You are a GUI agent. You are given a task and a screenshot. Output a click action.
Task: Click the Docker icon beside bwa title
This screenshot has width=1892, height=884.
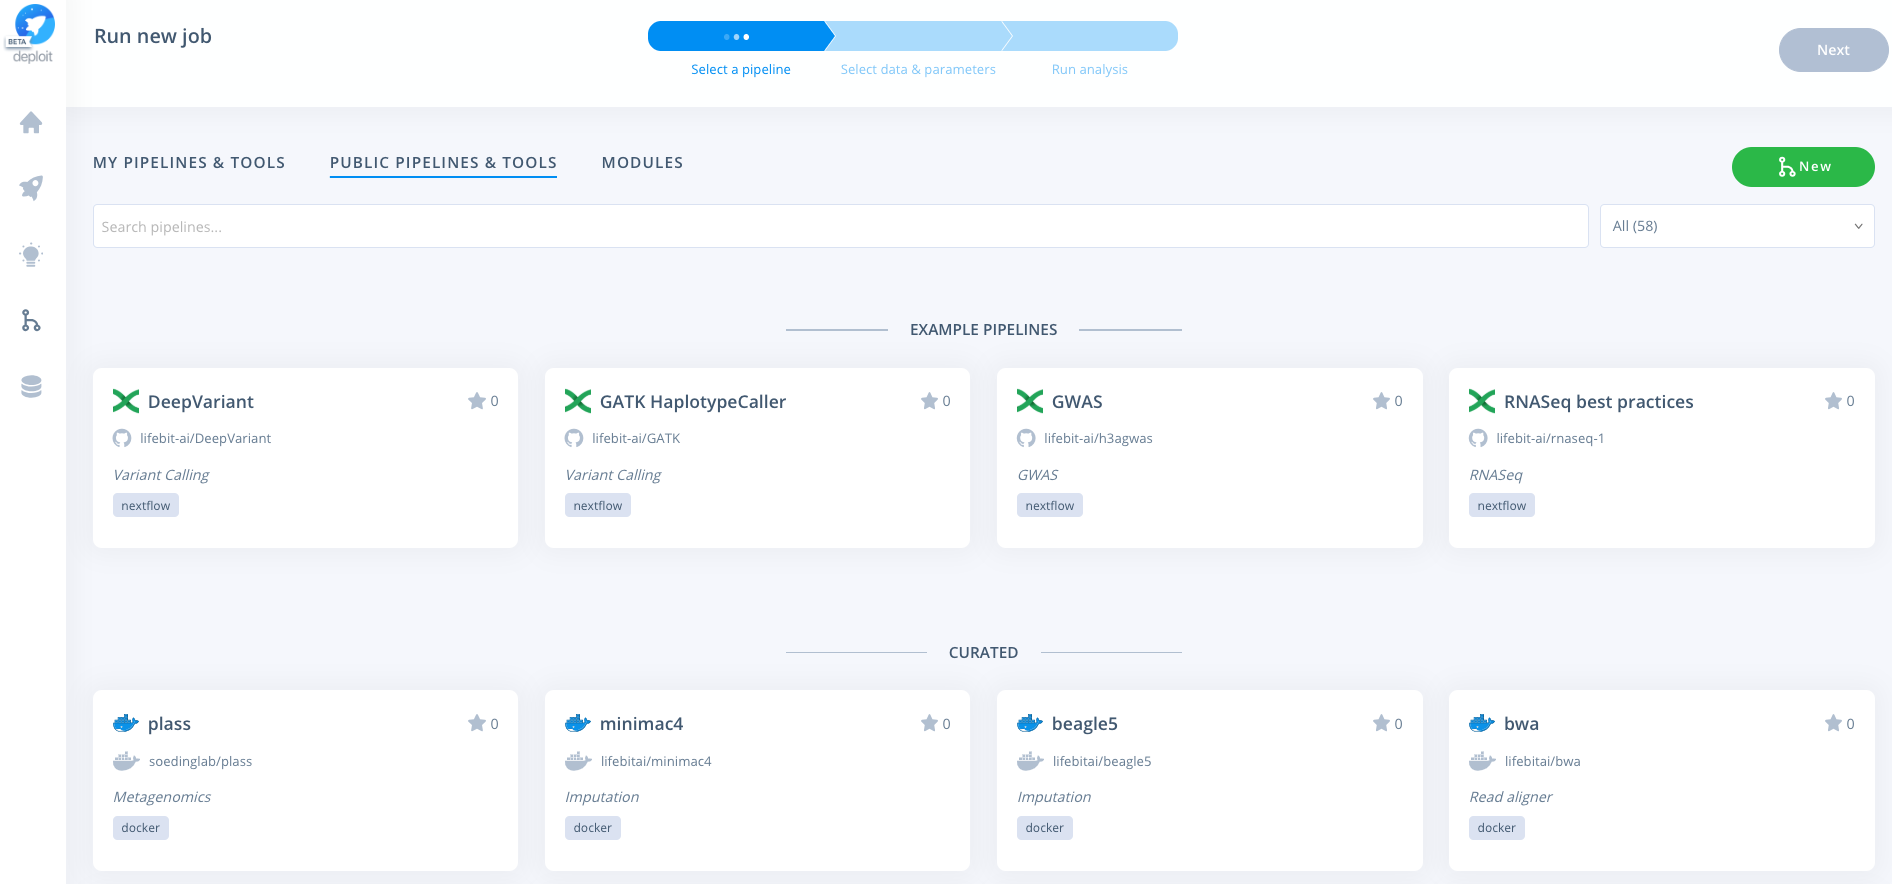pyautogui.click(x=1482, y=723)
